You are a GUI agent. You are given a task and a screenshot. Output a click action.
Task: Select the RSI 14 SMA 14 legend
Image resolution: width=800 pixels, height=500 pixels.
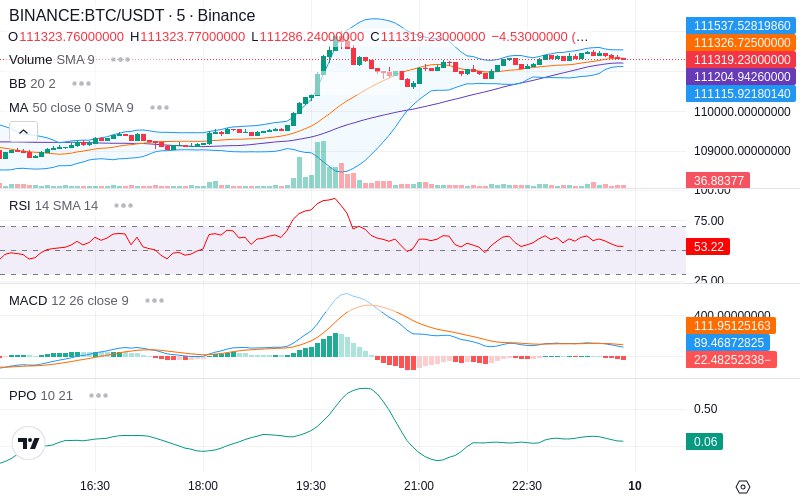coord(54,206)
